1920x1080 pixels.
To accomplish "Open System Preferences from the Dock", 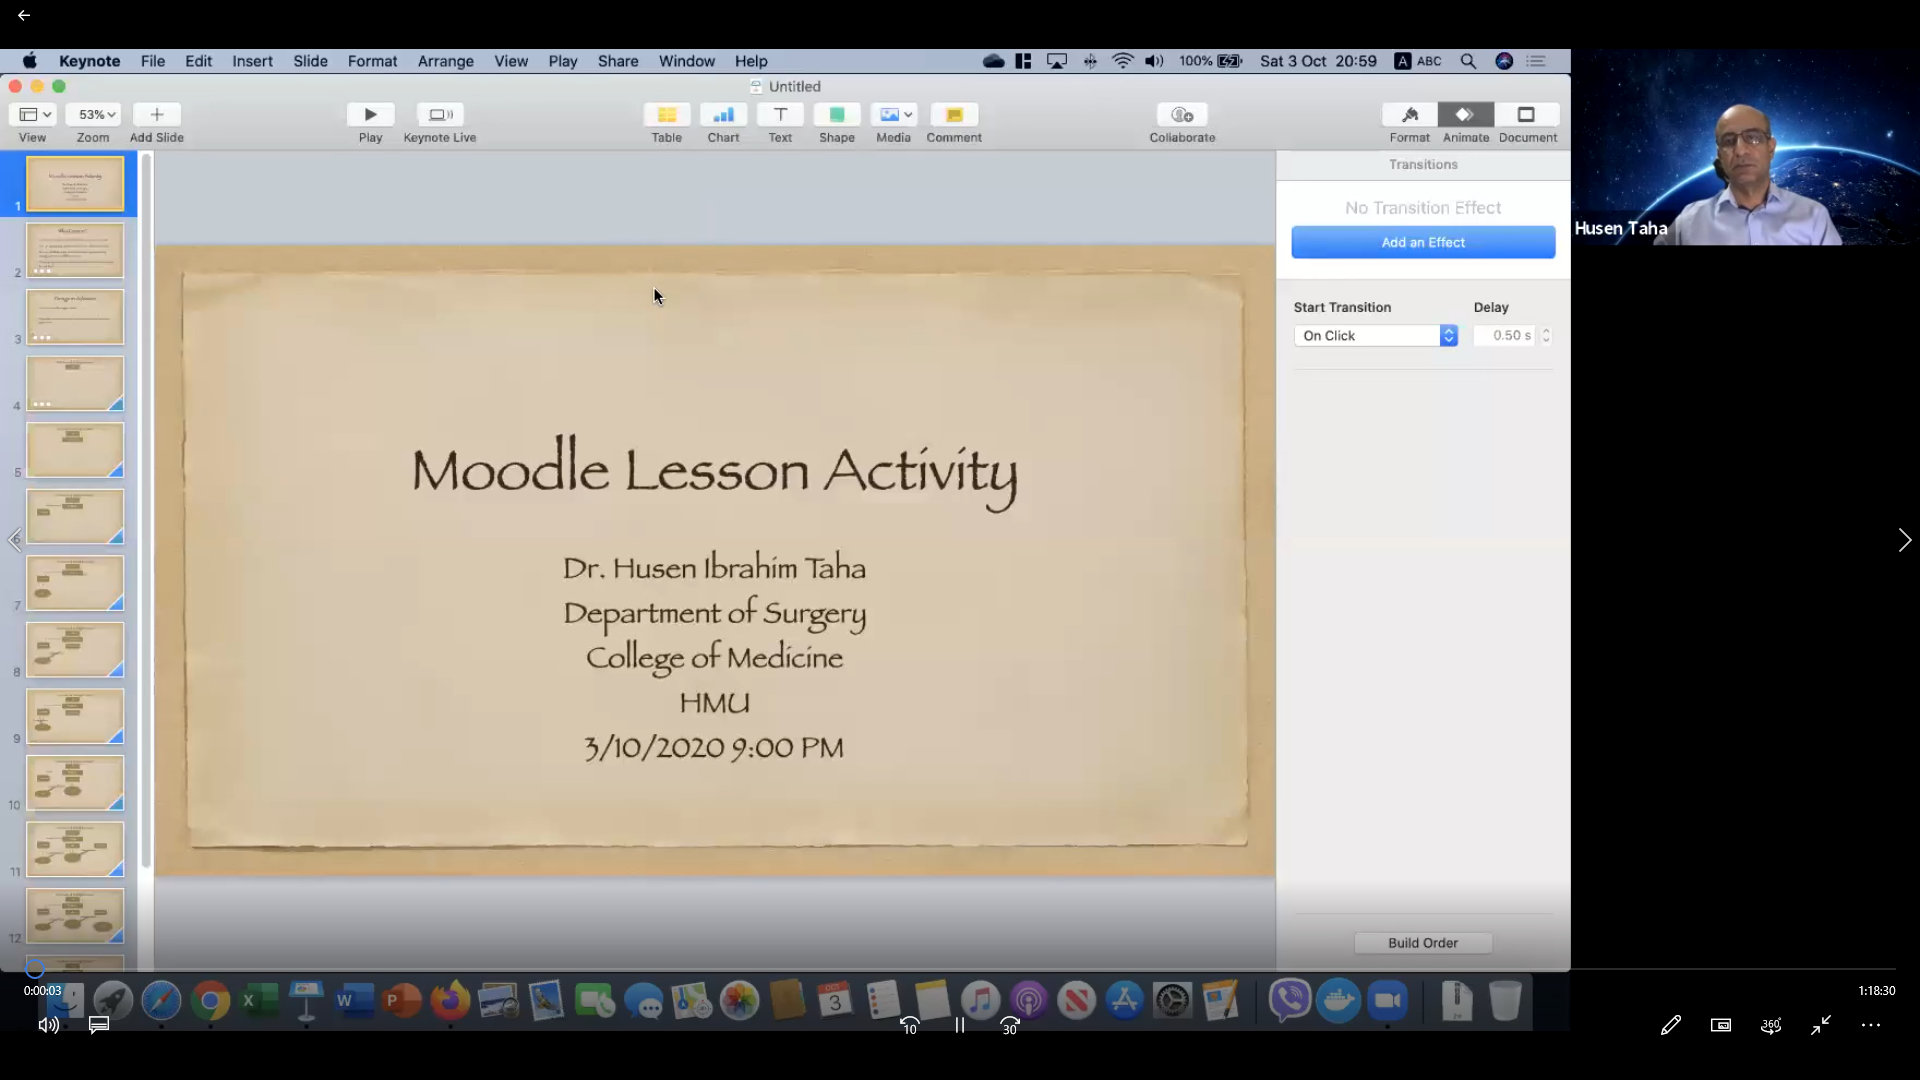I will [x=1172, y=1000].
